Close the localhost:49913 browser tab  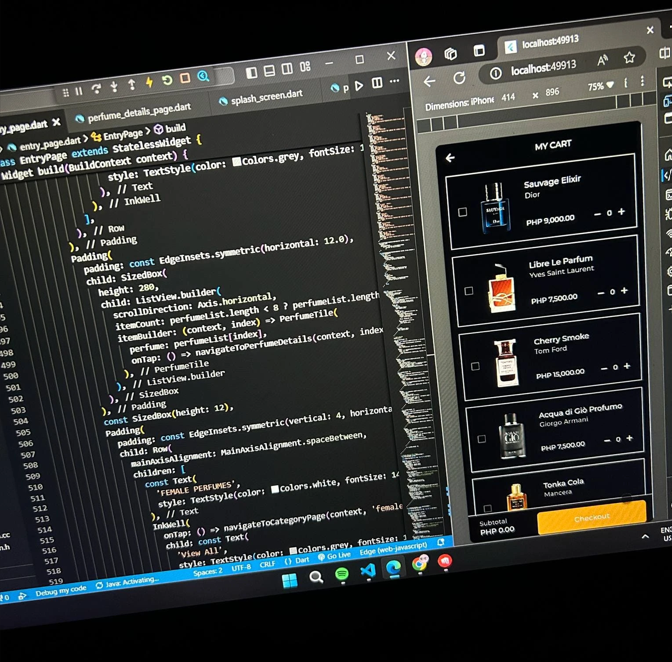[x=650, y=30]
